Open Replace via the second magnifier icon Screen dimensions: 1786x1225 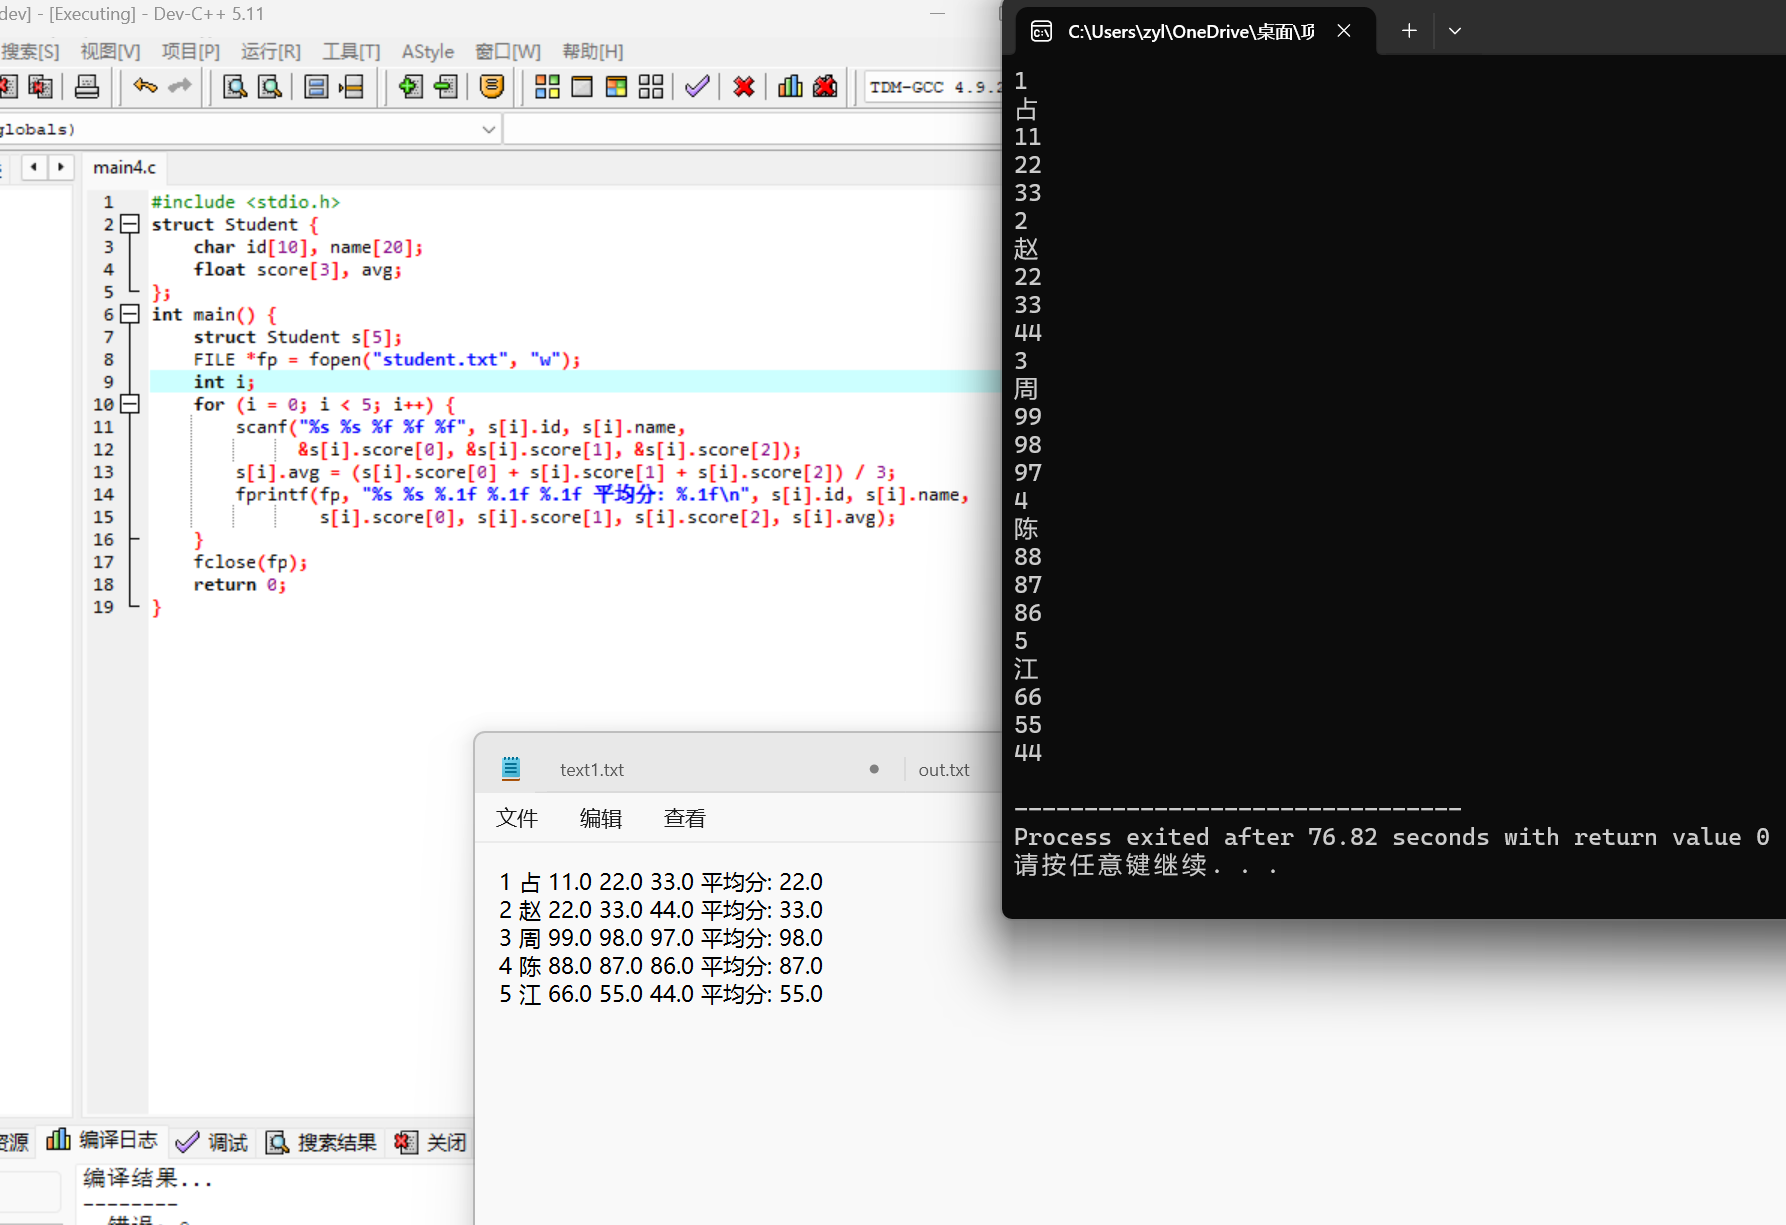(270, 87)
